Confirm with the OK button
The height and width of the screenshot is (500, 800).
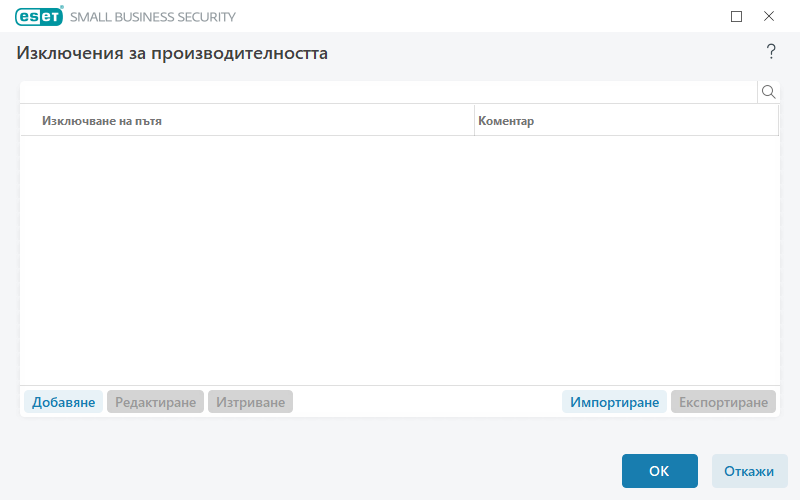point(660,471)
